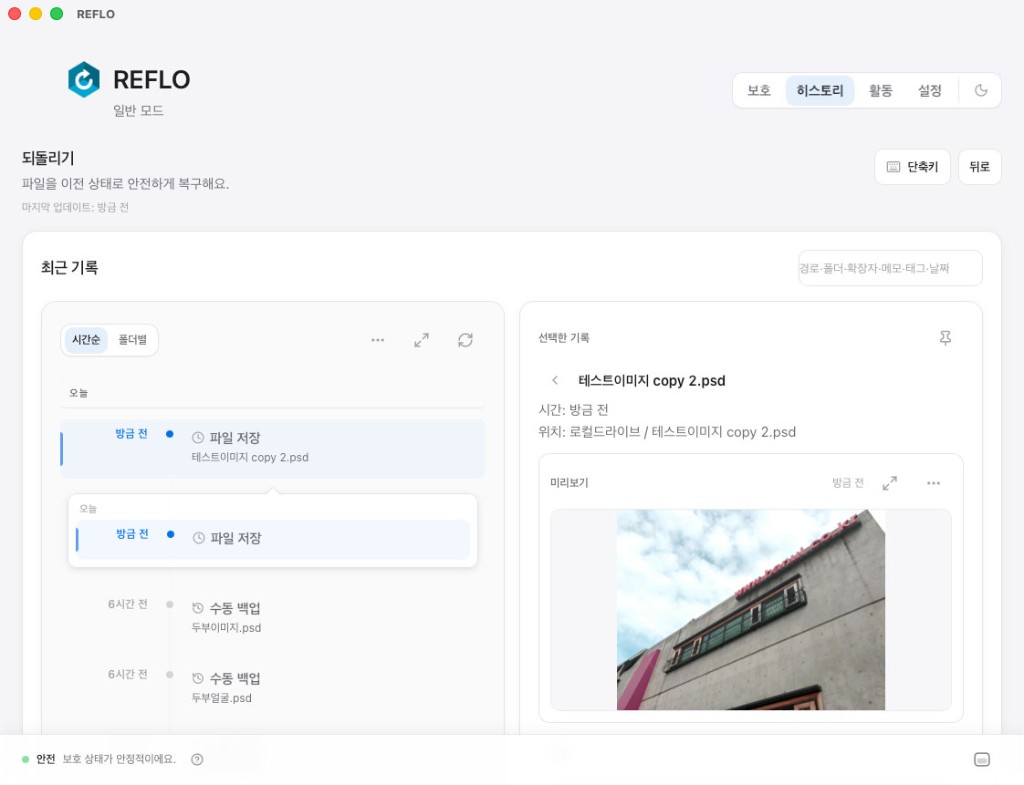Click the timeline dot for 두부얼굴.psd
Image resolution: width=1024 pixels, height=785 pixels.
coord(170,675)
